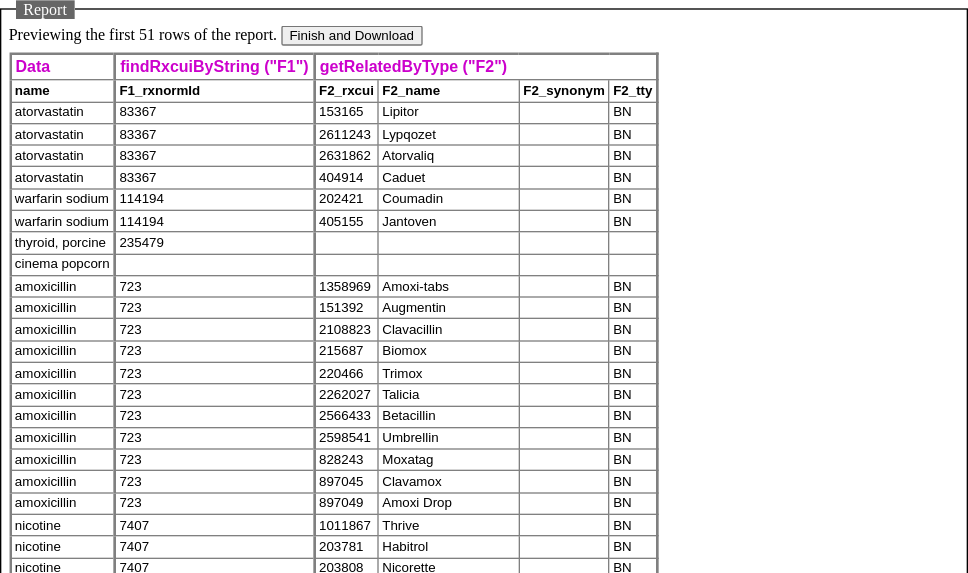Click the Biomox cell
Viewport: 968px width, 573px height.
coord(449,351)
